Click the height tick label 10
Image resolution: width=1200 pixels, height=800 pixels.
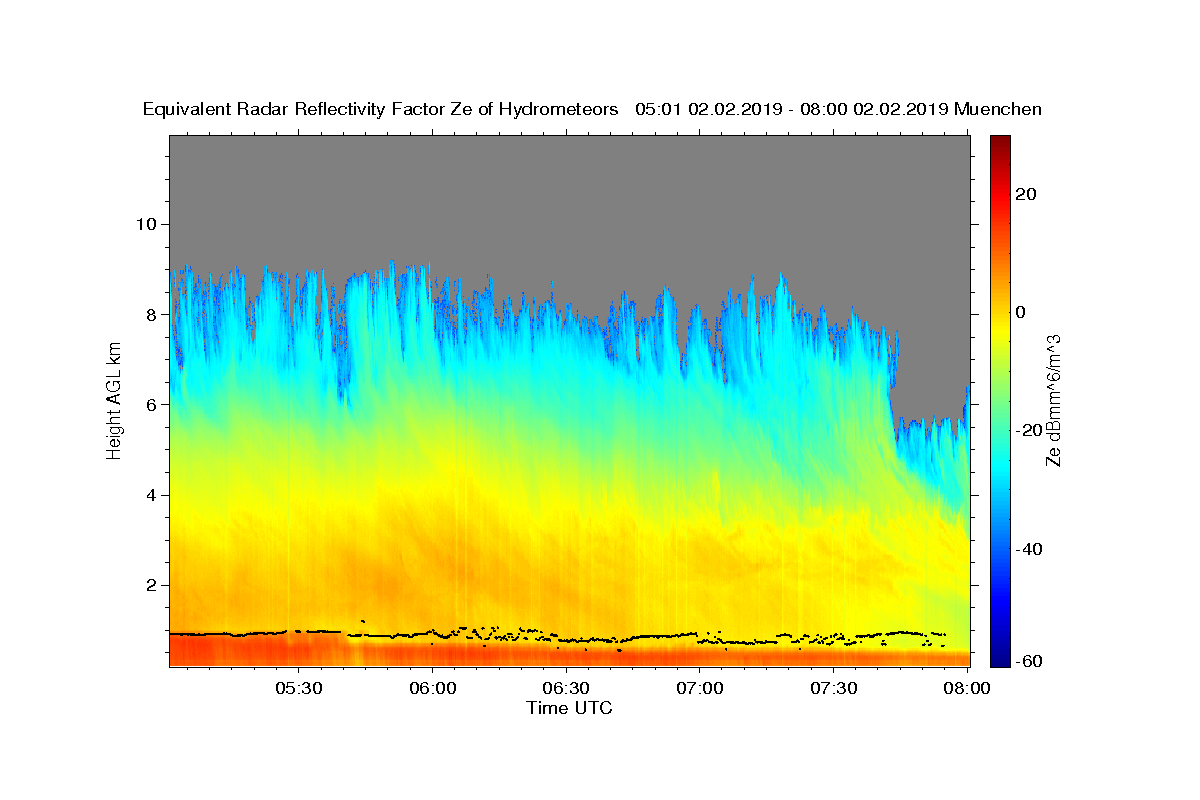point(149,224)
